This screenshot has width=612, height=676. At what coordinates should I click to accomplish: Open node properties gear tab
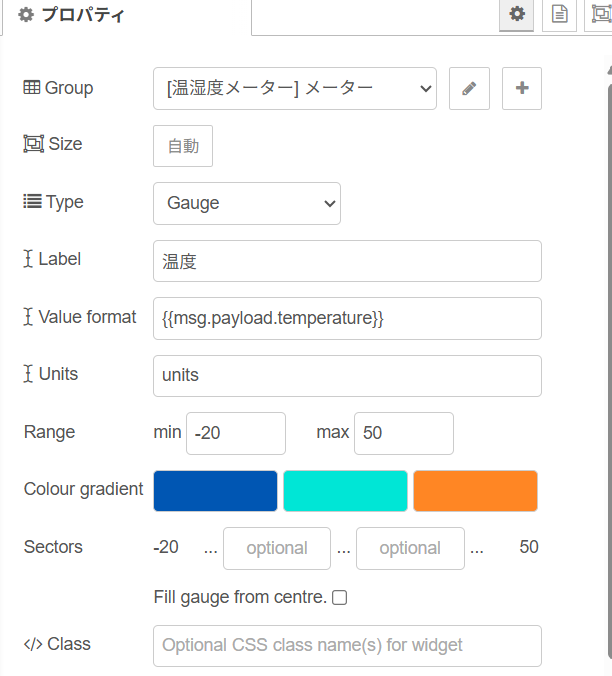coord(516,15)
